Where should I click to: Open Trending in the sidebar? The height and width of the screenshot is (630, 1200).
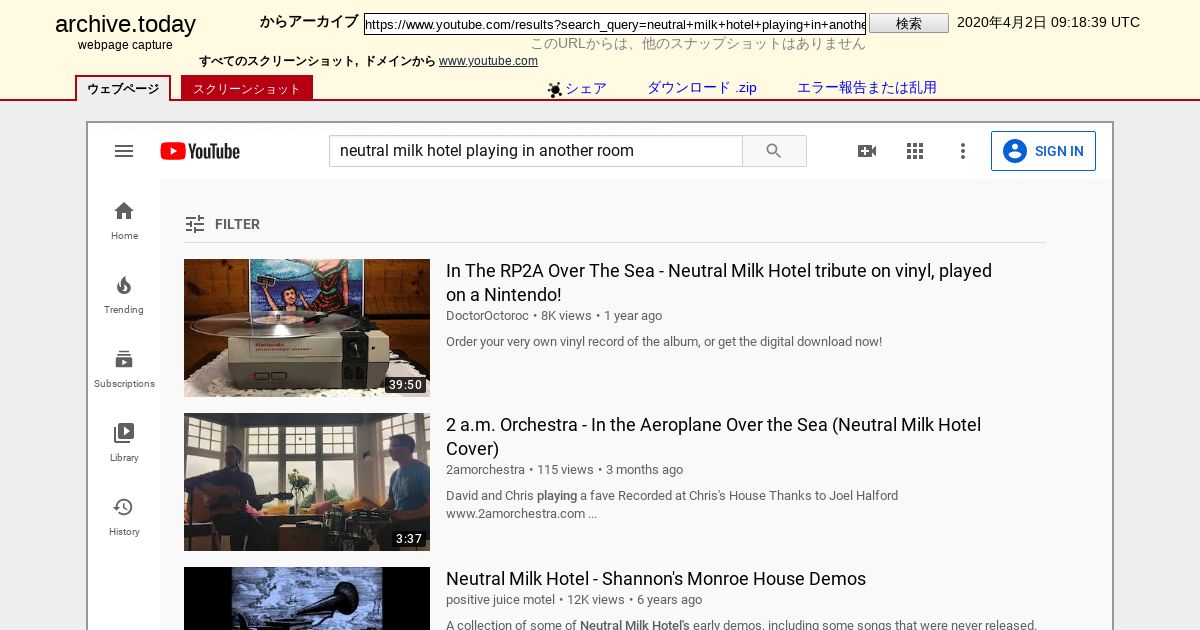point(124,294)
